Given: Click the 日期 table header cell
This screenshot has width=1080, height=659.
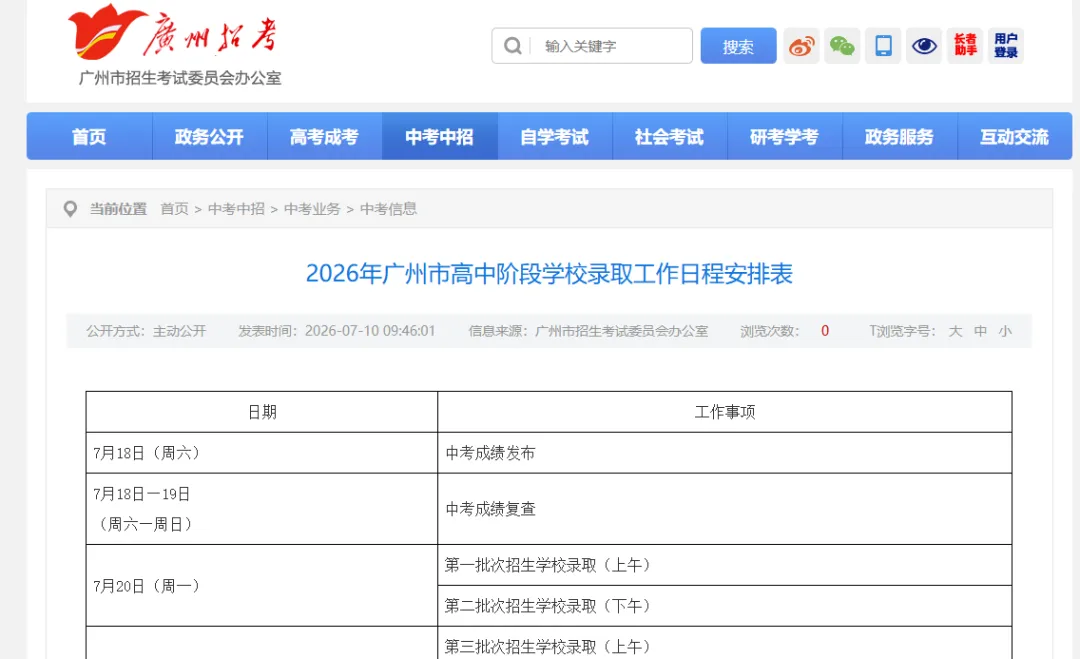Looking at the screenshot, I should 262,412.
